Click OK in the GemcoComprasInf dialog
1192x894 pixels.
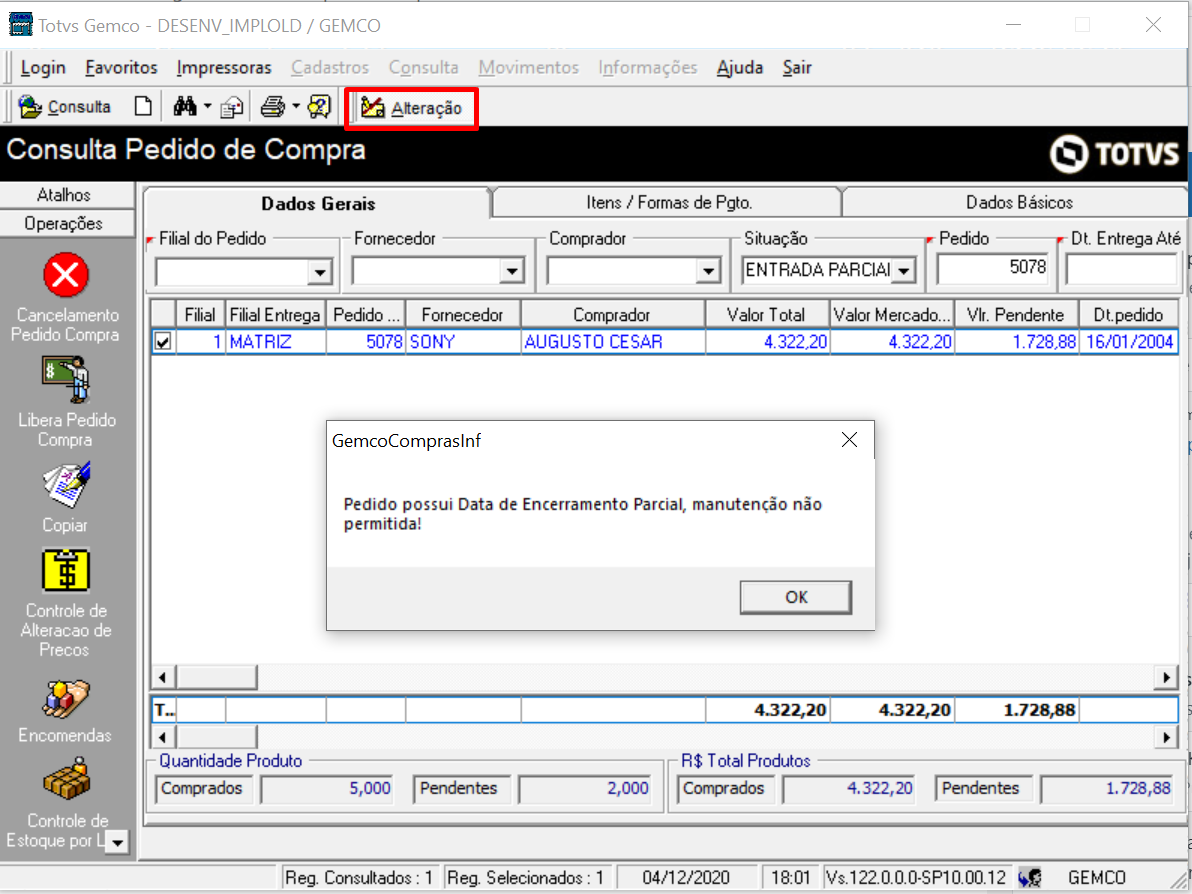click(796, 598)
